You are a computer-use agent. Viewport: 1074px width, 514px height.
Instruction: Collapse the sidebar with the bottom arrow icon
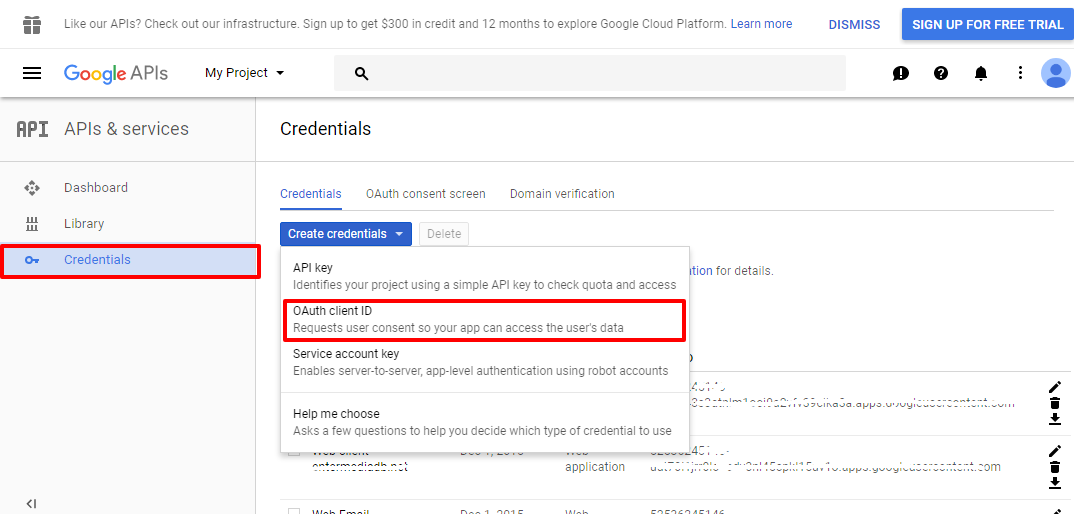pos(31,504)
